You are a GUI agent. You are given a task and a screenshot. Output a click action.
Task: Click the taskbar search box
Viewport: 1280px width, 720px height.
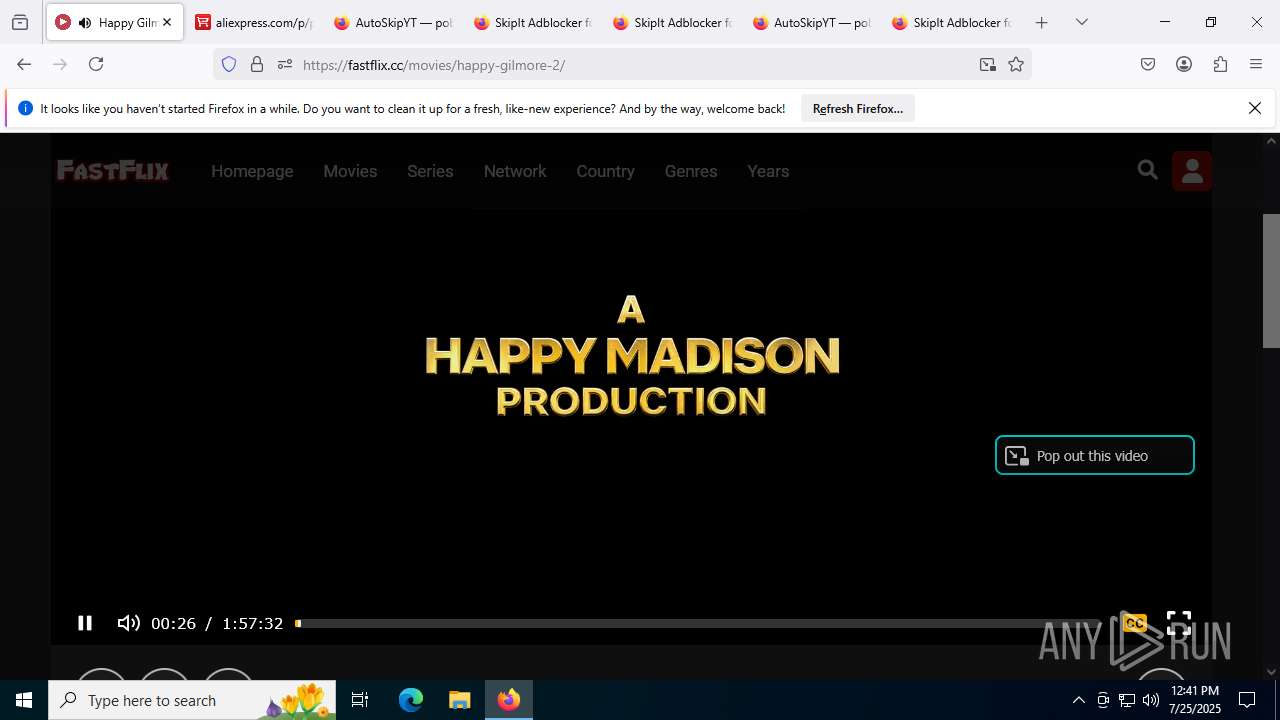(x=192, y=700)
